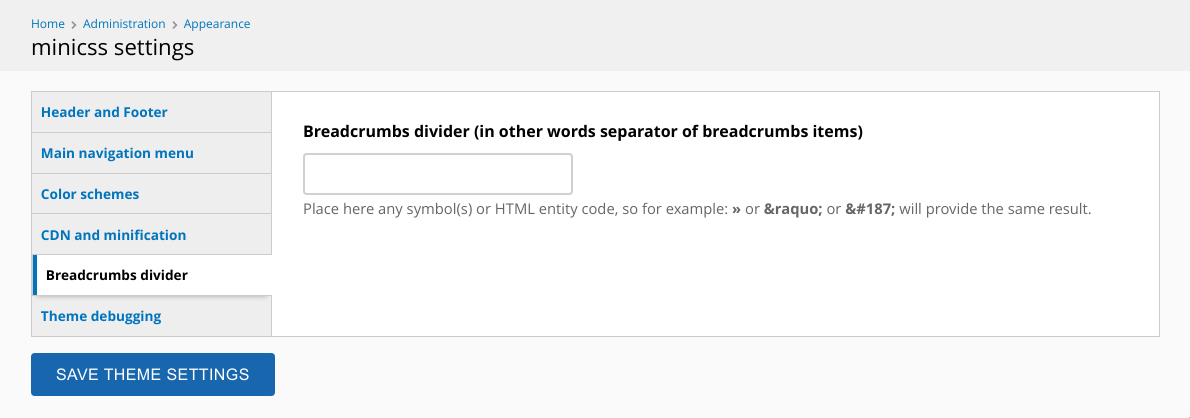Viewport: 1190px width, 418px height.
Task: Click the blue active-tab indicator bar
Action: (34, 275)
